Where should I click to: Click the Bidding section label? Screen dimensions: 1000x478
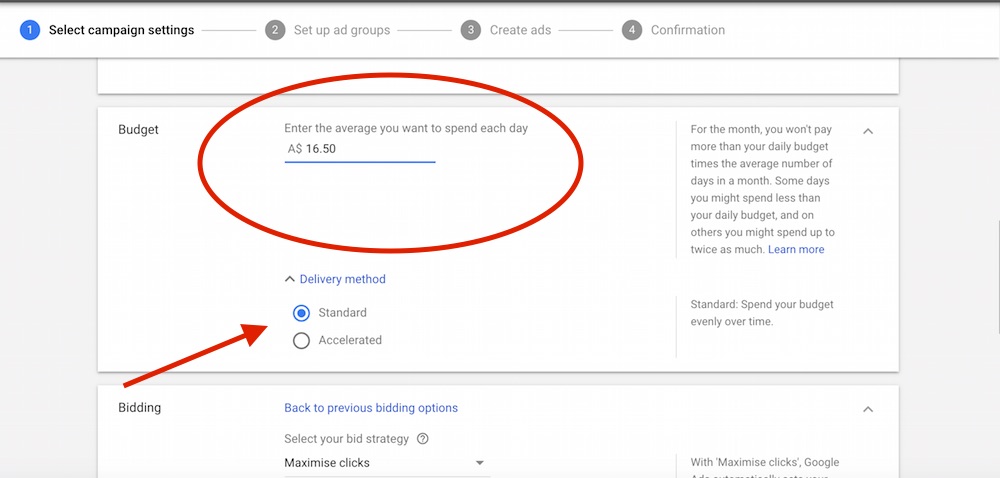pyautogui.click(x=140, y=408)
